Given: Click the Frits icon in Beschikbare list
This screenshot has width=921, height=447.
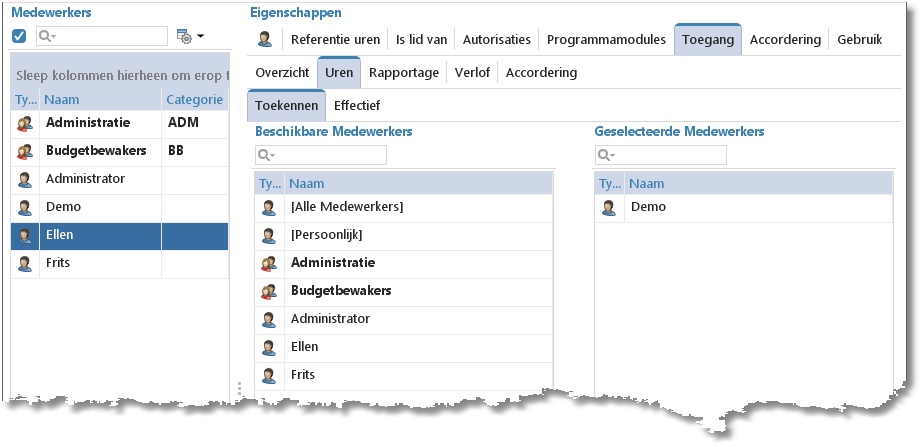Looking at the screenshot, I should (x=269, y=376).
